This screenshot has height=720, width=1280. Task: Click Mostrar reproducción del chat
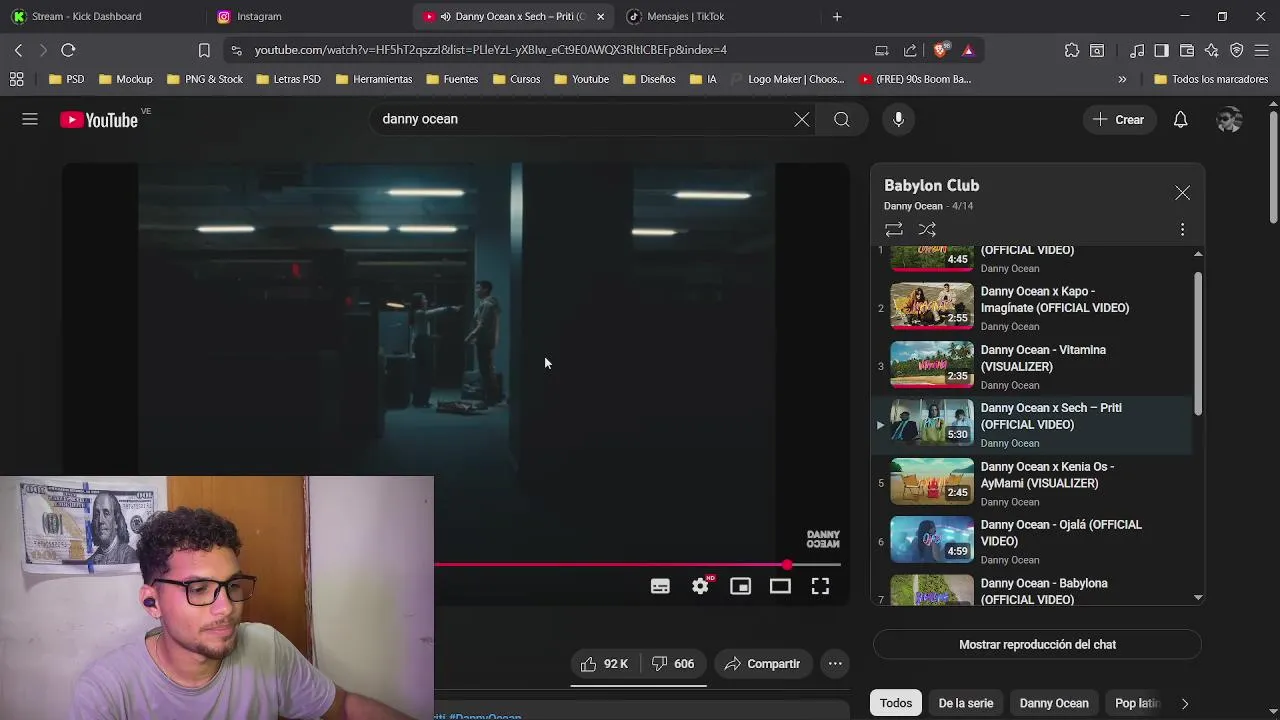pyautogui.click(x=1037, y=645)
